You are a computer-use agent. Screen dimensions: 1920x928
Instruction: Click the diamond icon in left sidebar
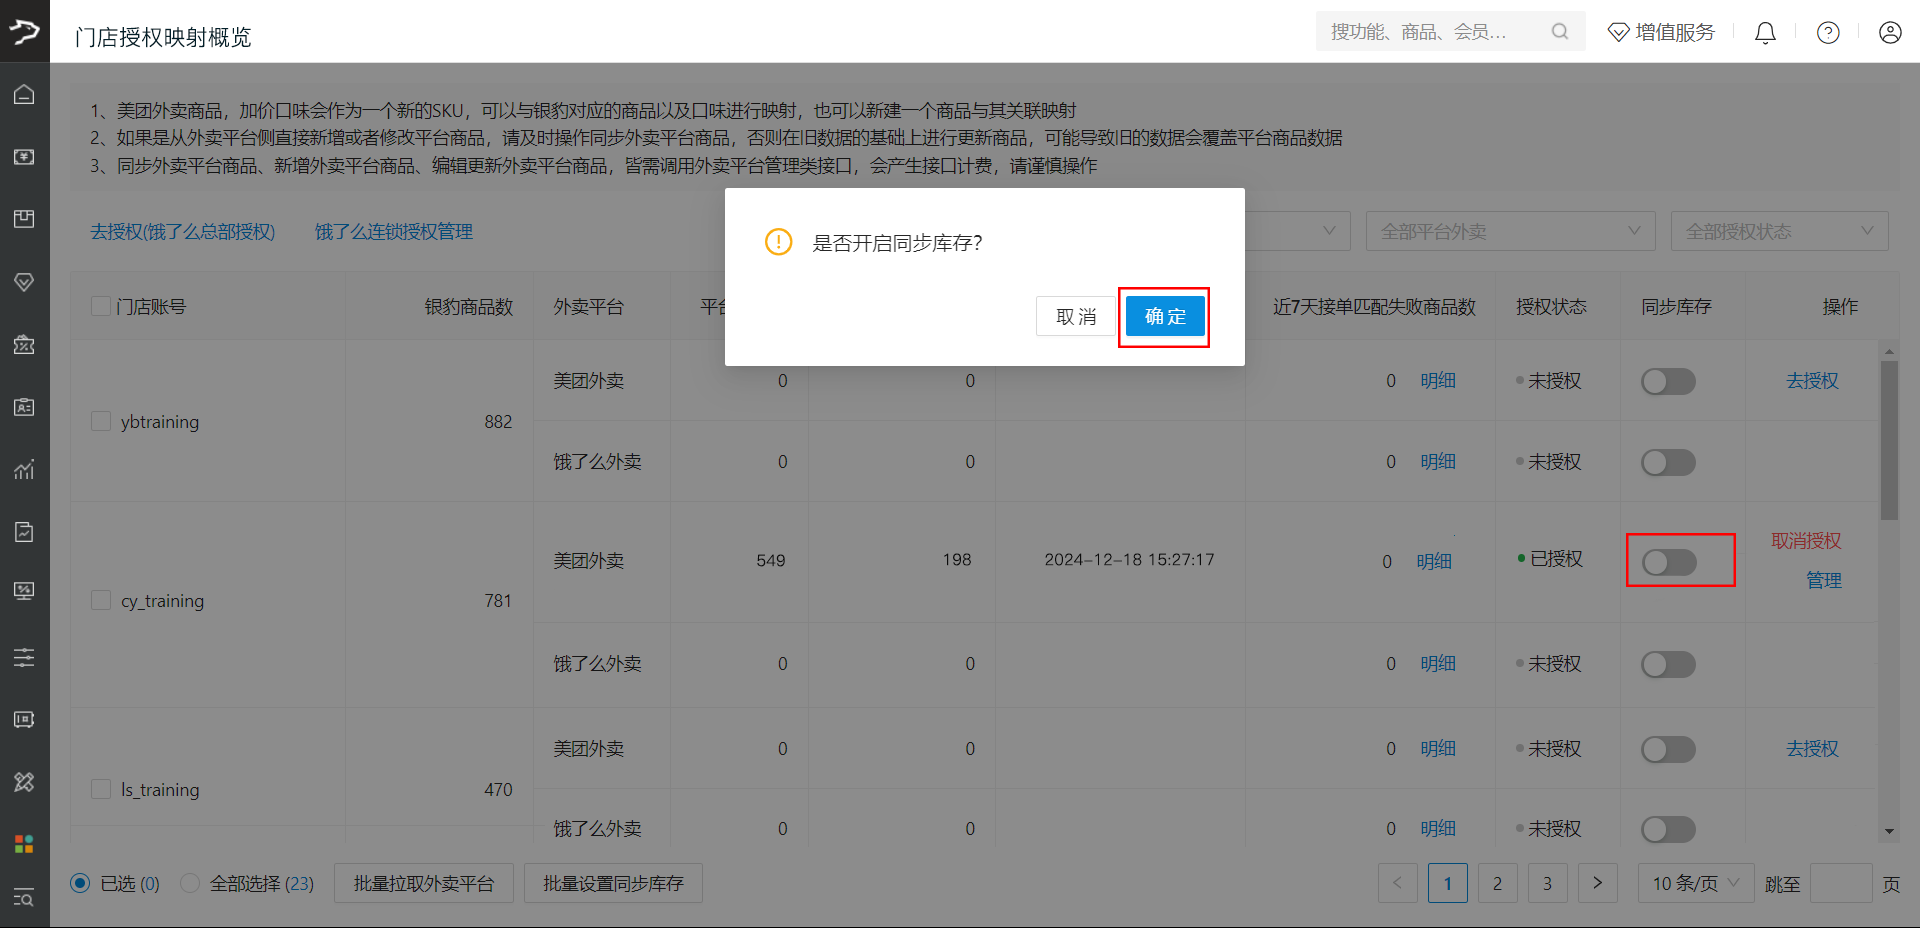pos(24,282)
